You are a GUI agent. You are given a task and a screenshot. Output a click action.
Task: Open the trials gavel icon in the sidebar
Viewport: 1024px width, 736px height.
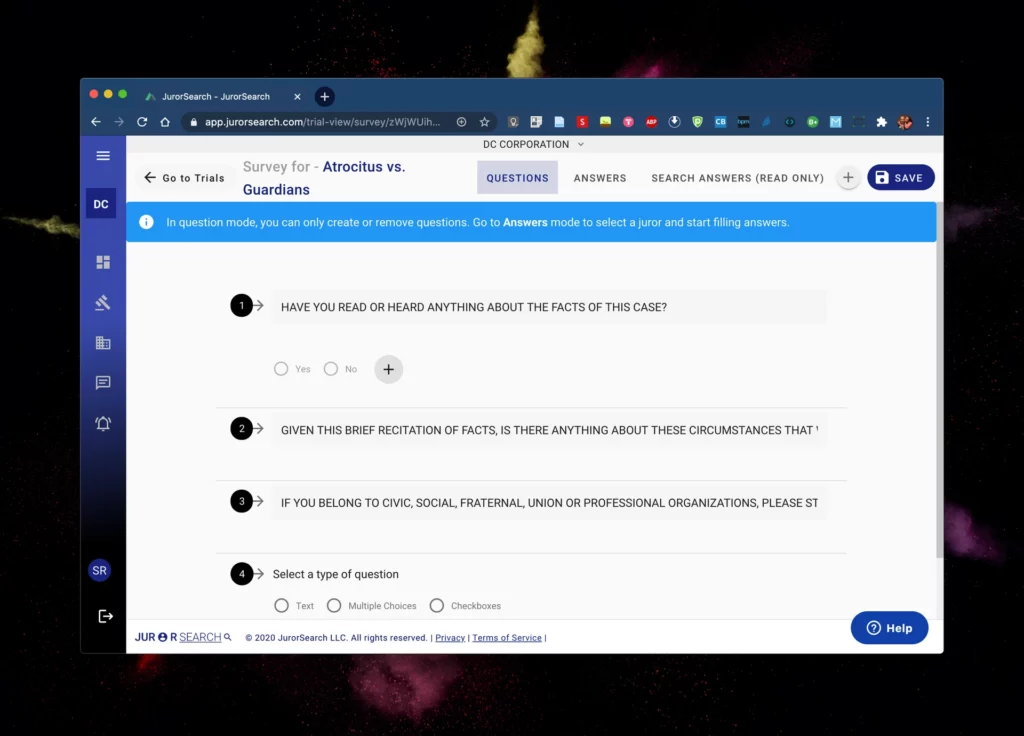pyautogui.click(x=103, y=302)
